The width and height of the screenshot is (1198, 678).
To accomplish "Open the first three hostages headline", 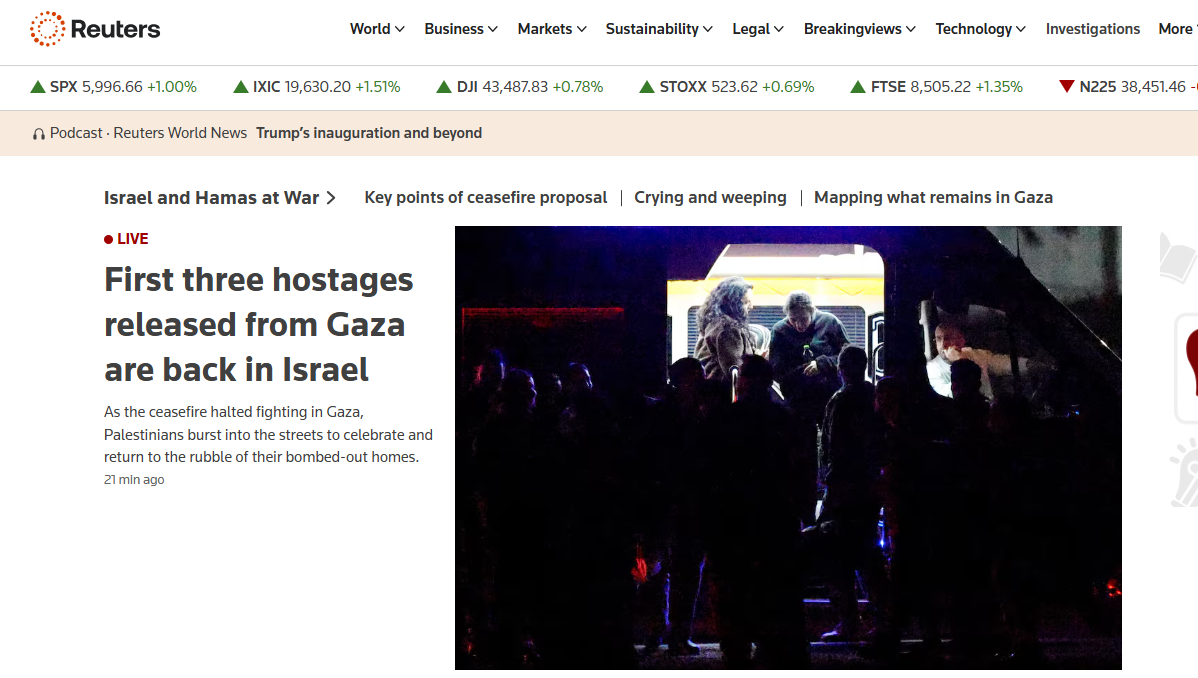I will 258,325.
